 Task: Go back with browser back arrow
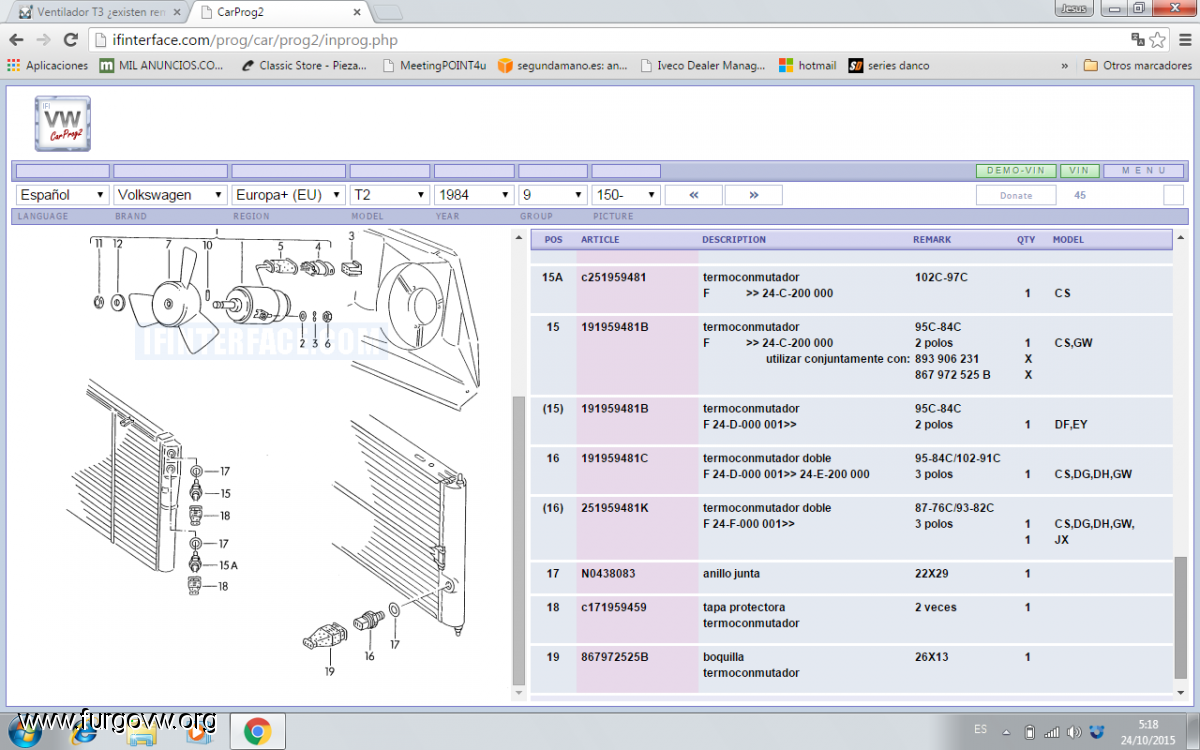pos(16,40)
